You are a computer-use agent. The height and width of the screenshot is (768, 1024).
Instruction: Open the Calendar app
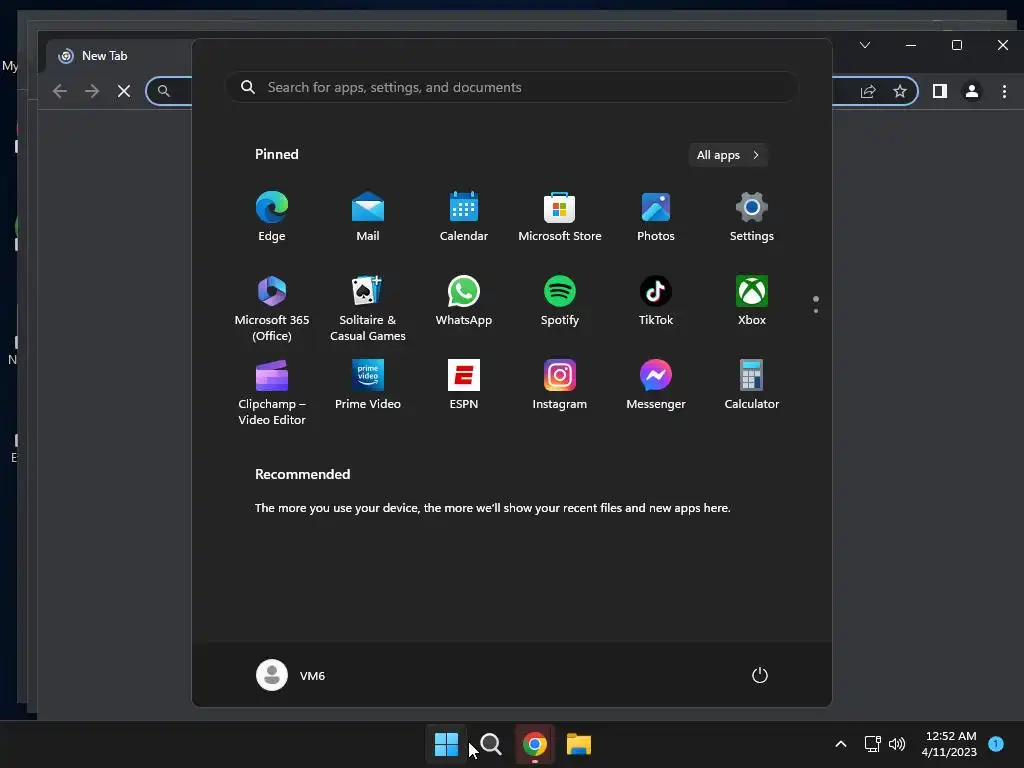(x=464, y=217)
